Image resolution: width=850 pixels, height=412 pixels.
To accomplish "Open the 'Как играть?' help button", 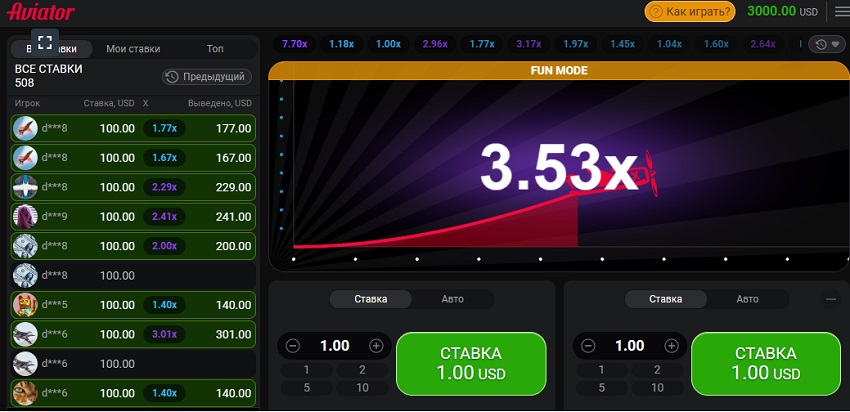I will [x=690, y=11].
